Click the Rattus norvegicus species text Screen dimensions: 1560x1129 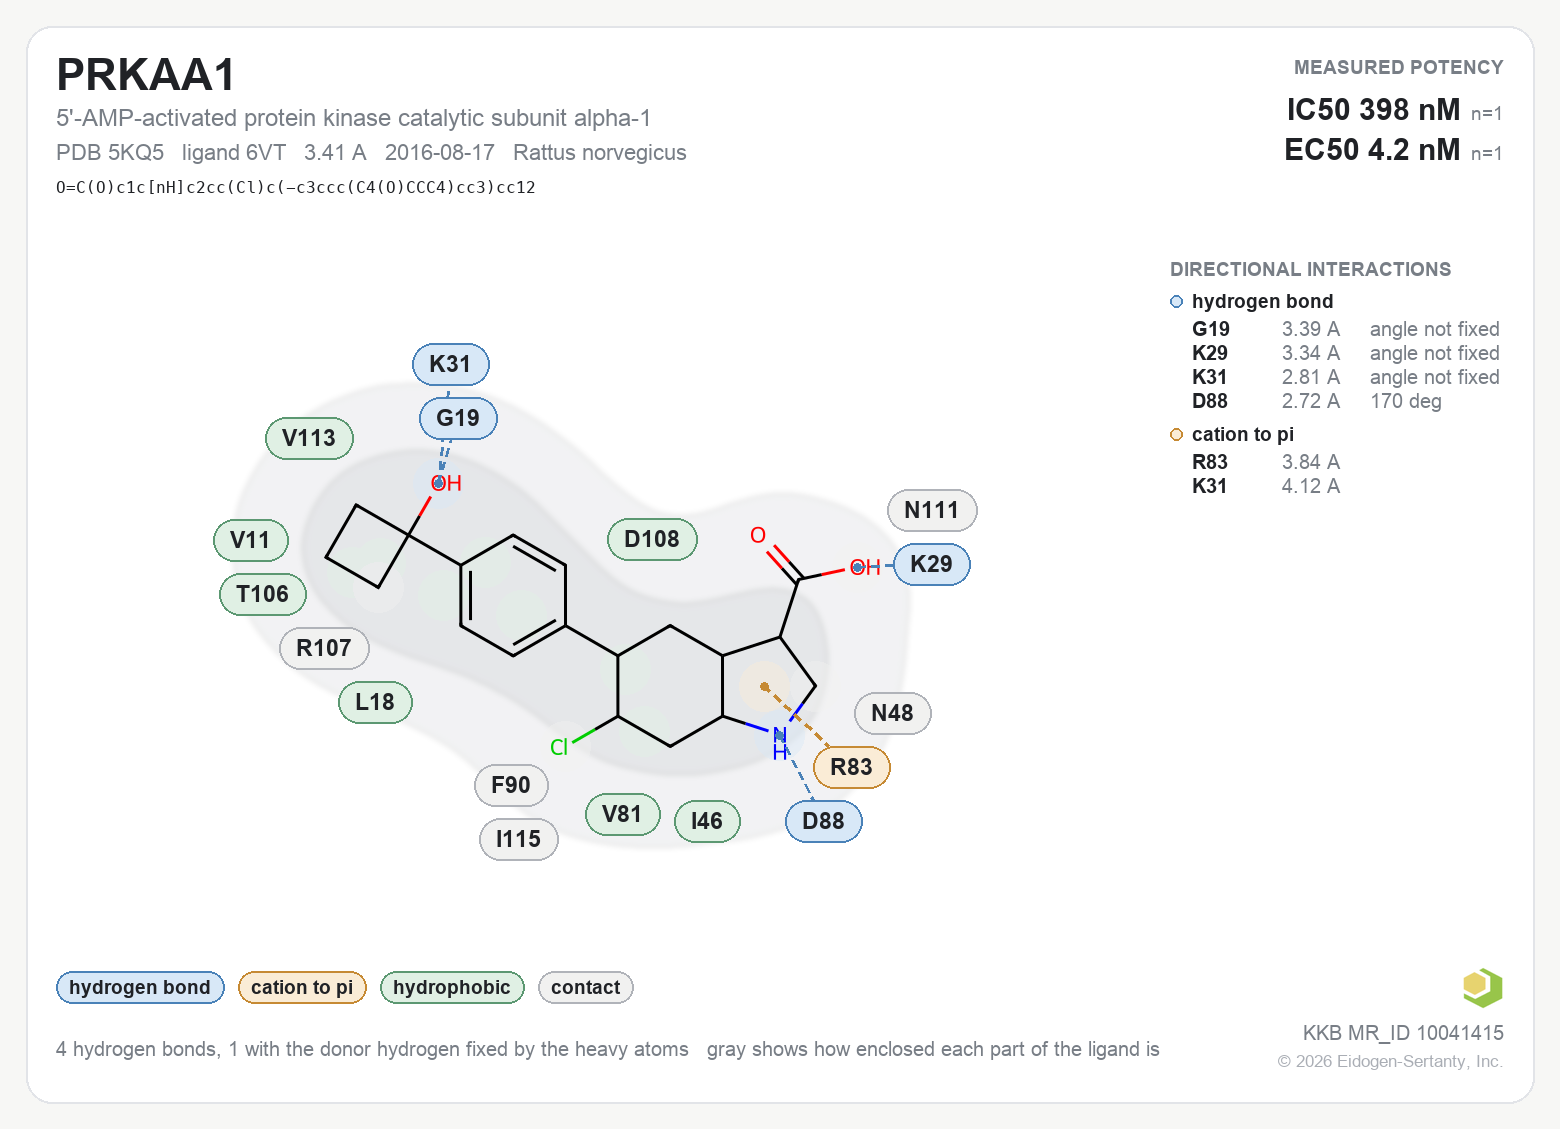pyautogui.click(x=600, y=153)
